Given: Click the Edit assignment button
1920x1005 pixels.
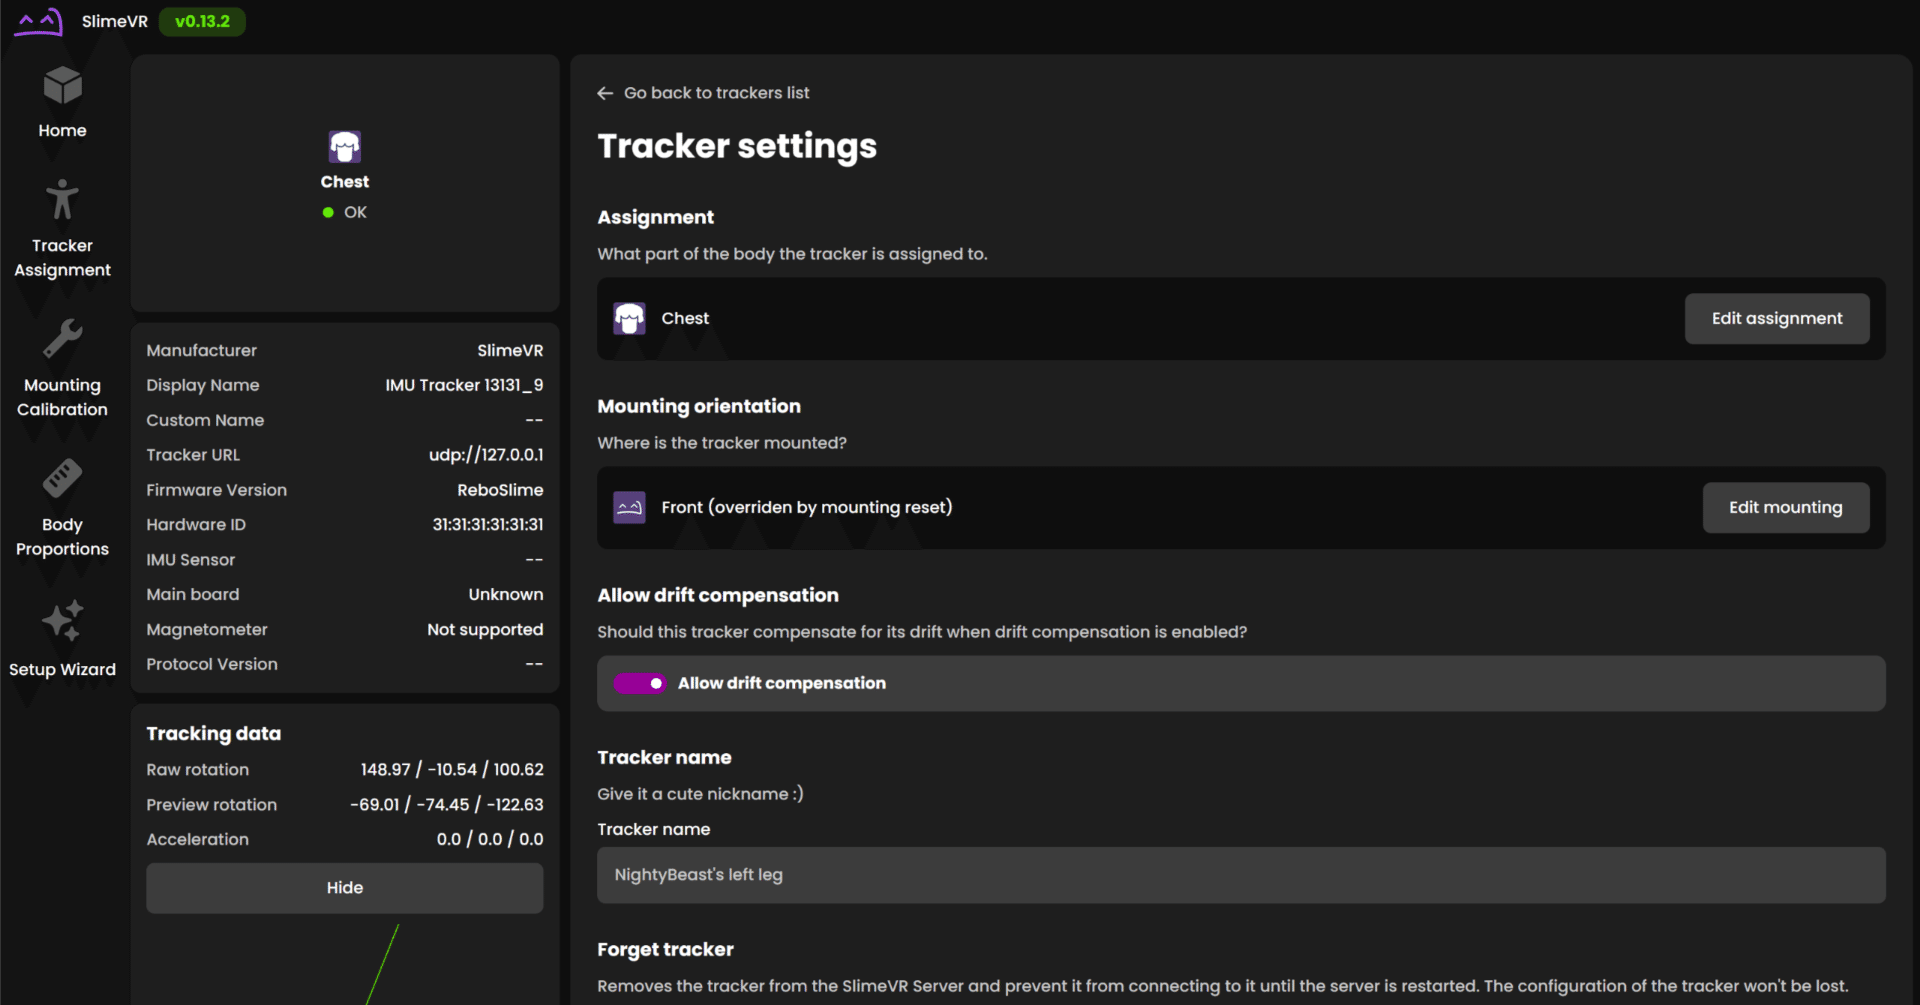Looking at the screenshot, I should (1776, 319).
